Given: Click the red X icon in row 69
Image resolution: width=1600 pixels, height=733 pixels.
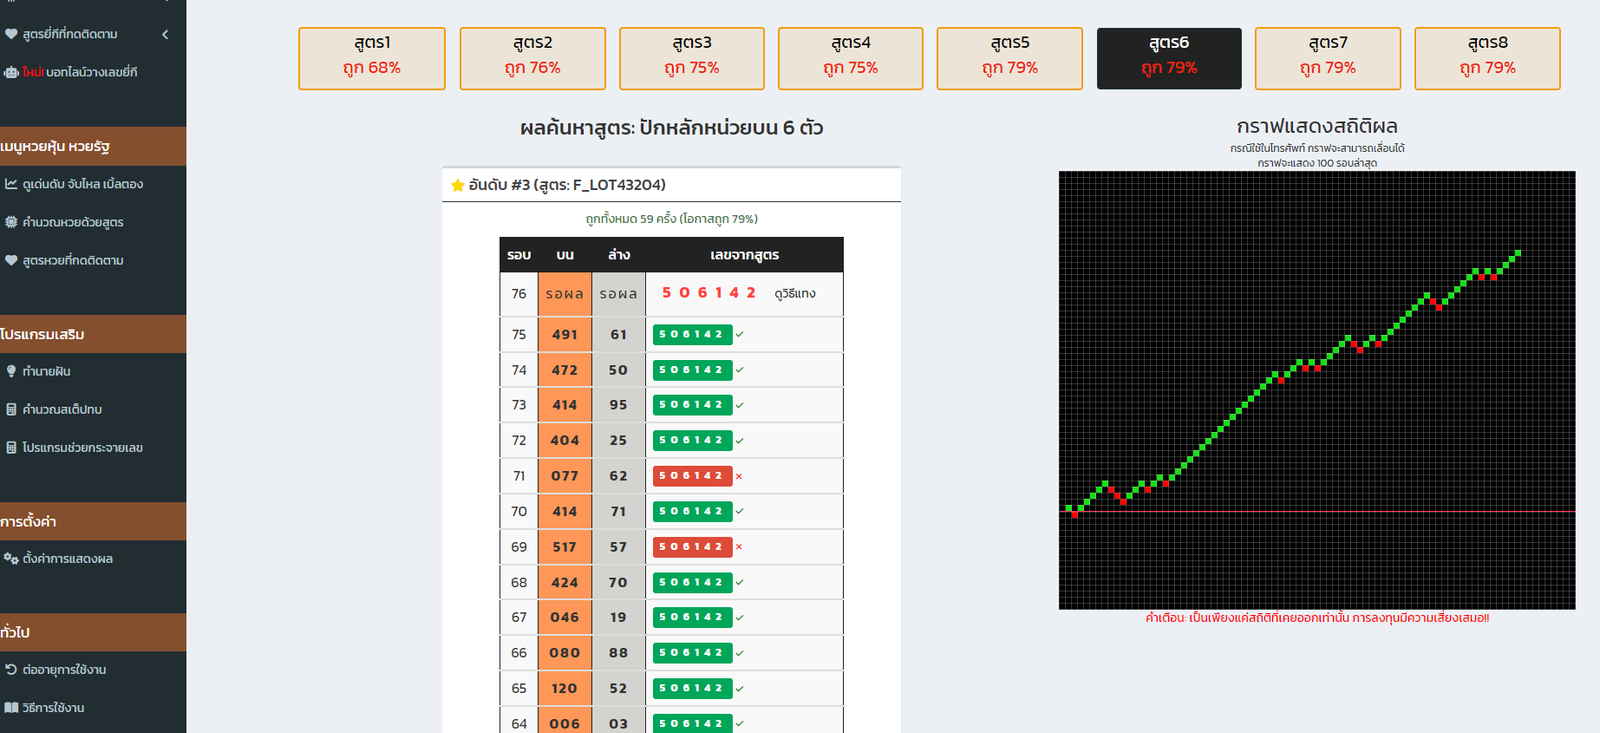Looking at the screenshot, I should pos(739,547).
